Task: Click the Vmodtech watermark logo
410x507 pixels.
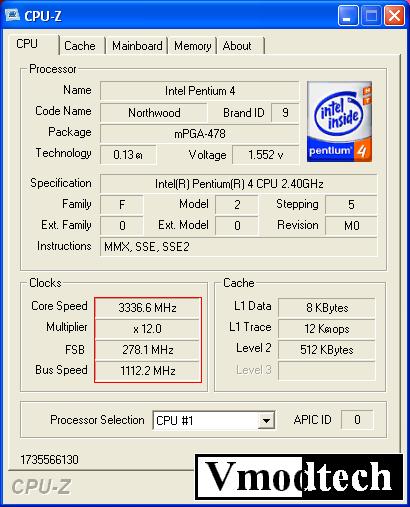Action: 299,477
